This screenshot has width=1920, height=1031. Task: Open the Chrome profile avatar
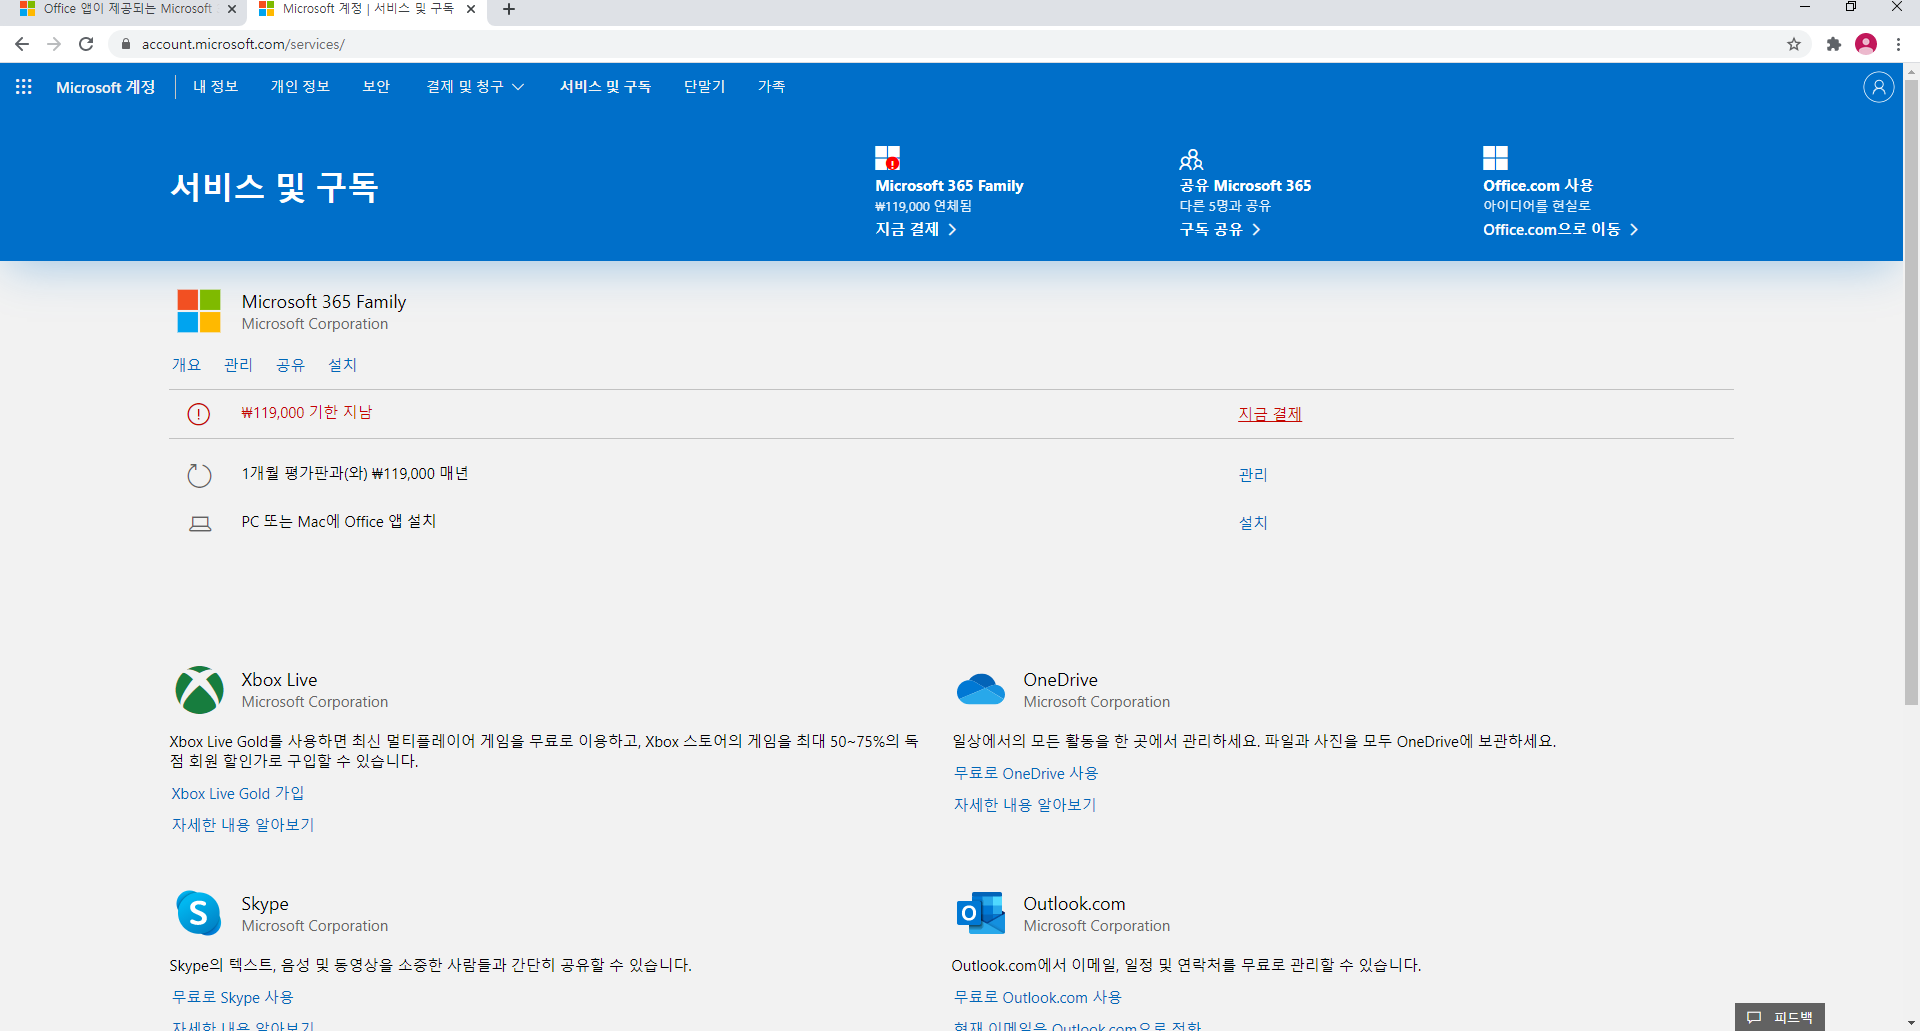[1866, 44]
